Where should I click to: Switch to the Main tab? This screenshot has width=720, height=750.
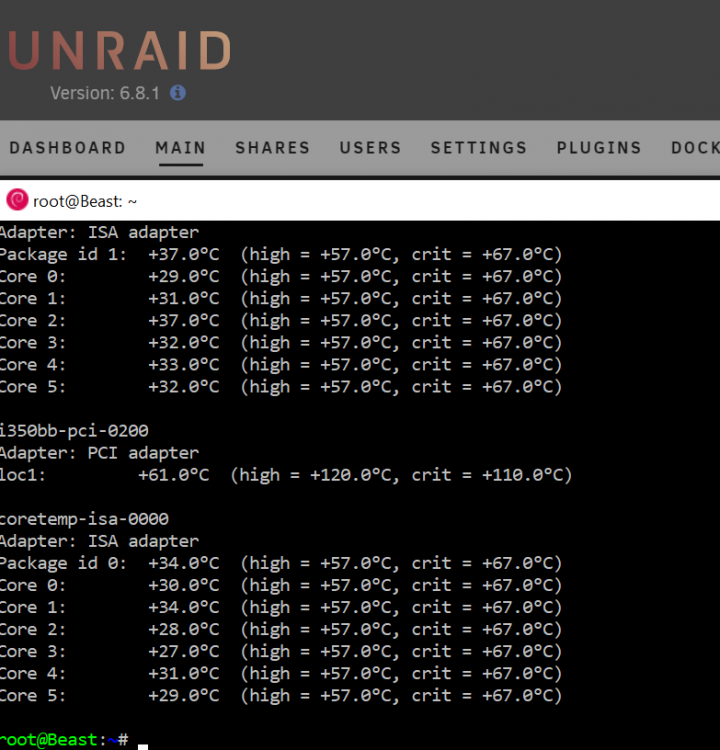[x=180, y=148]
